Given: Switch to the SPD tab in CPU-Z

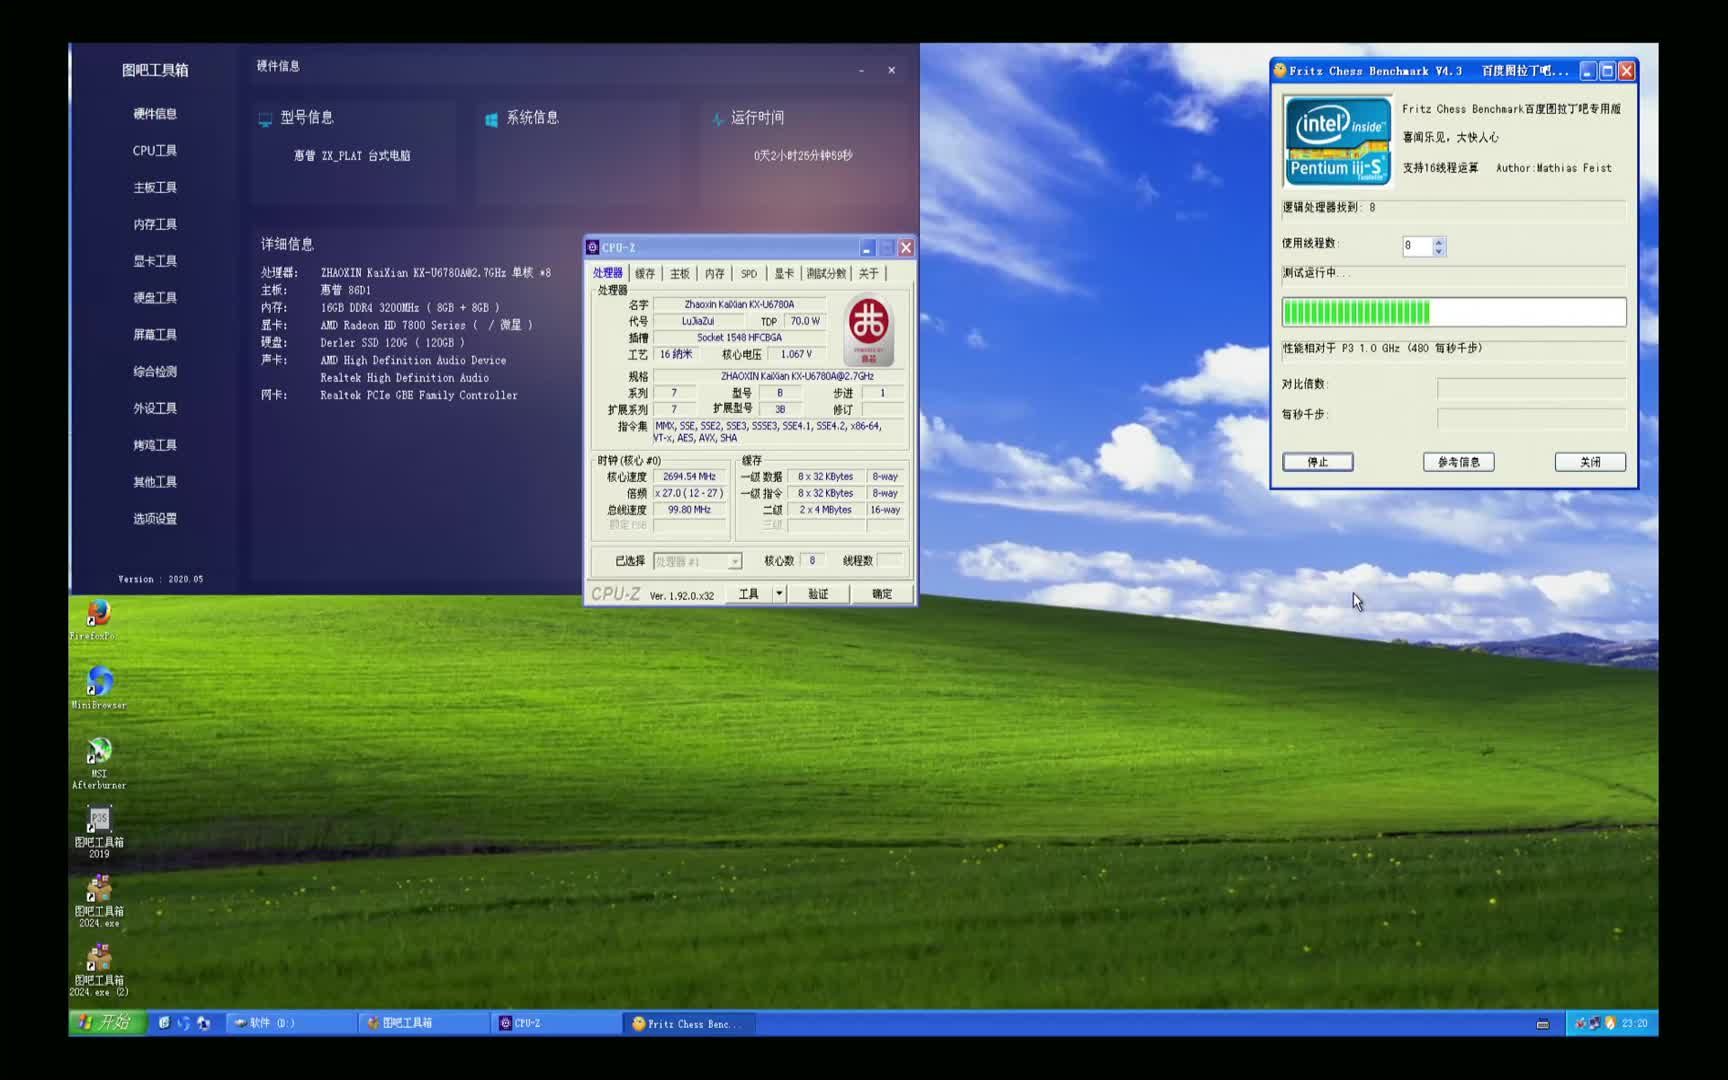Looking at the screenshot, I should (x=747, y=272).
